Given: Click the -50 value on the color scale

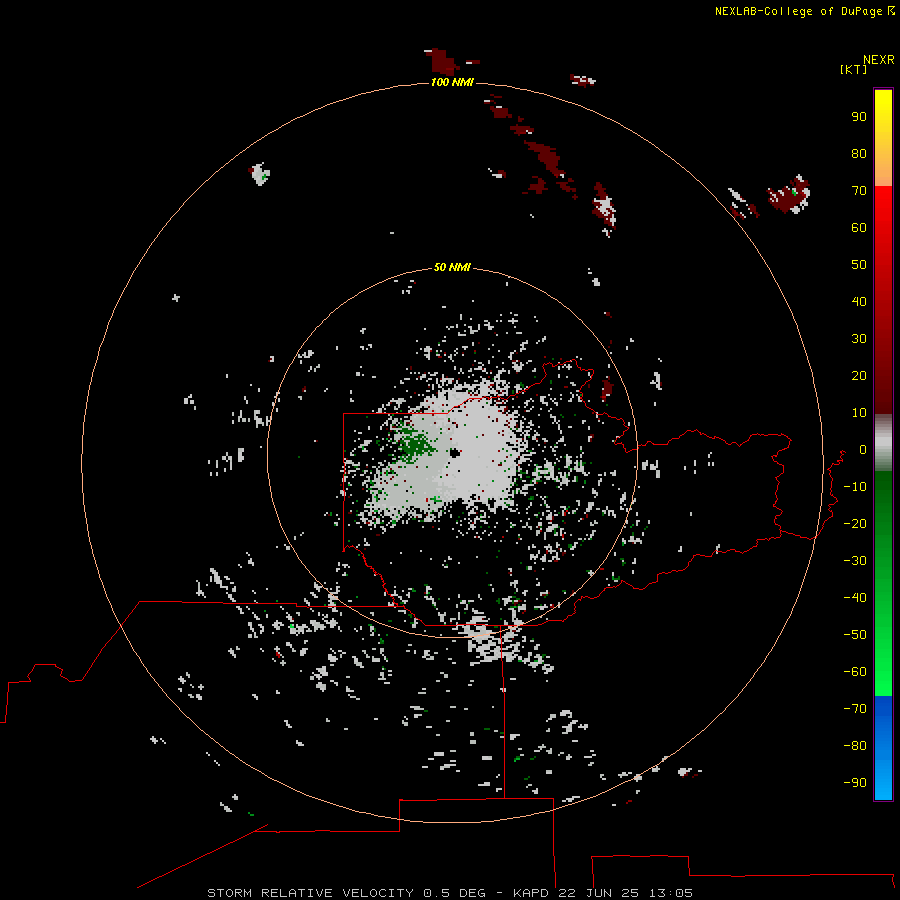Looking at the screenshot, I should pos(855,635).
